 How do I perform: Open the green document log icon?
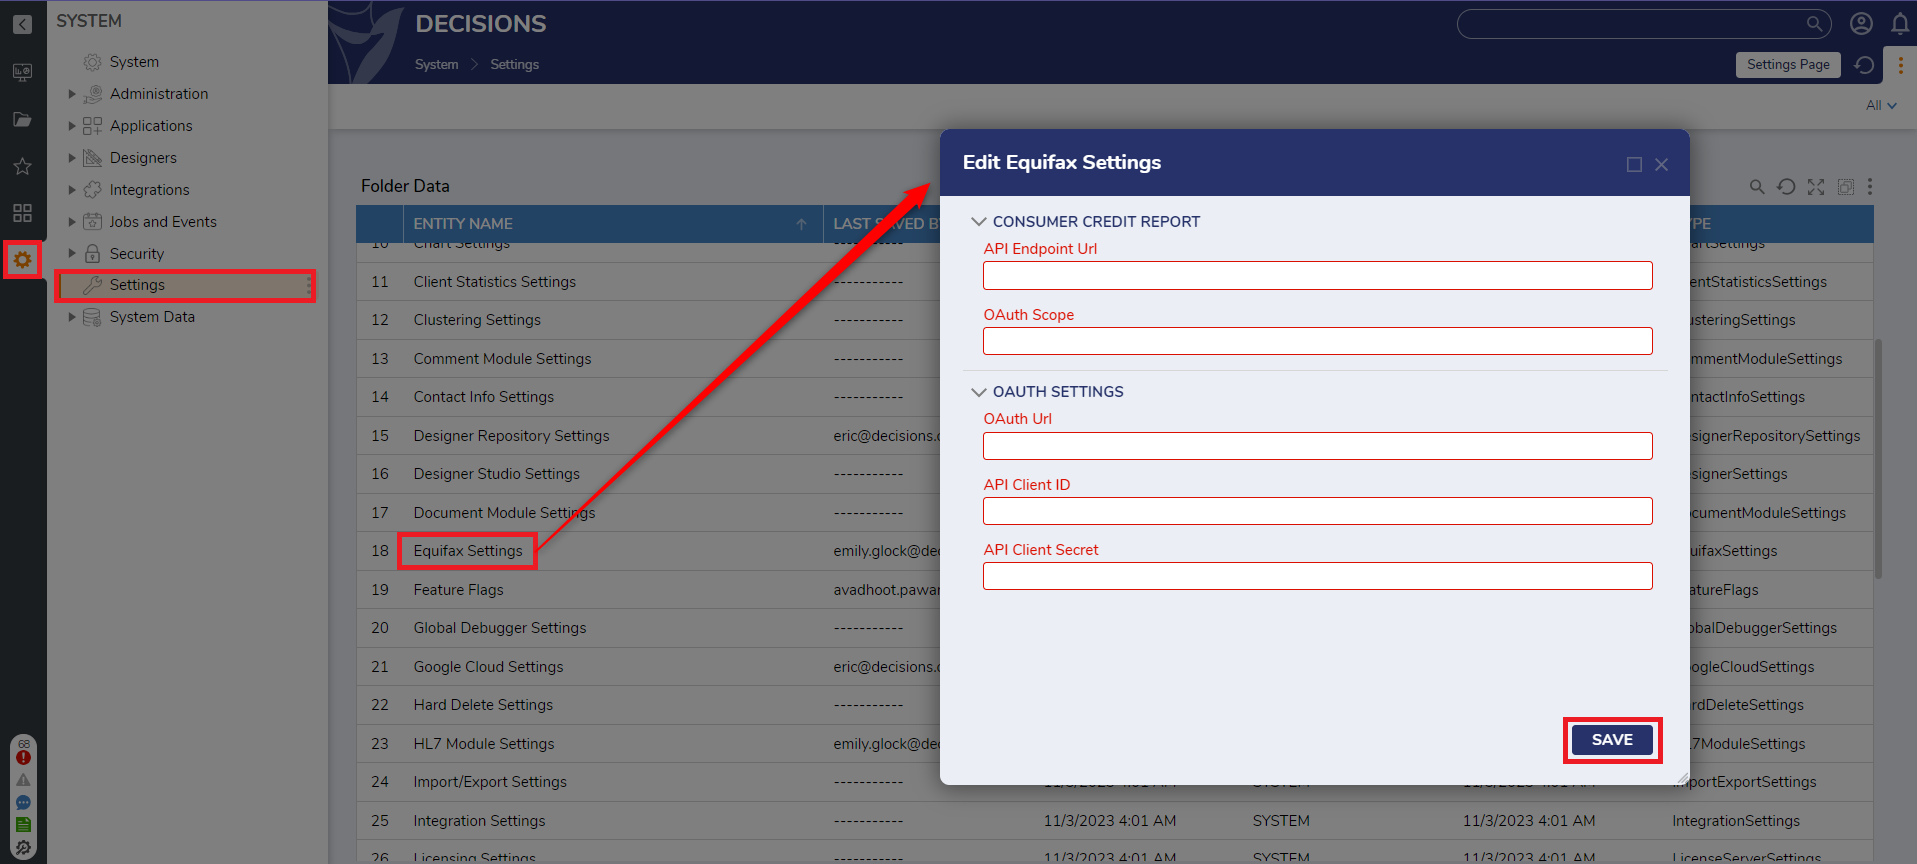click(x=23, y=825)
